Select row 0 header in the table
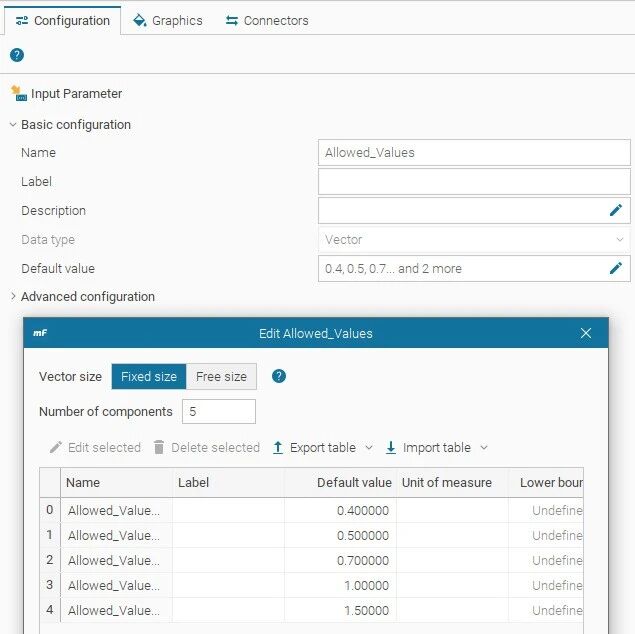635x634 pixels. 50,510
